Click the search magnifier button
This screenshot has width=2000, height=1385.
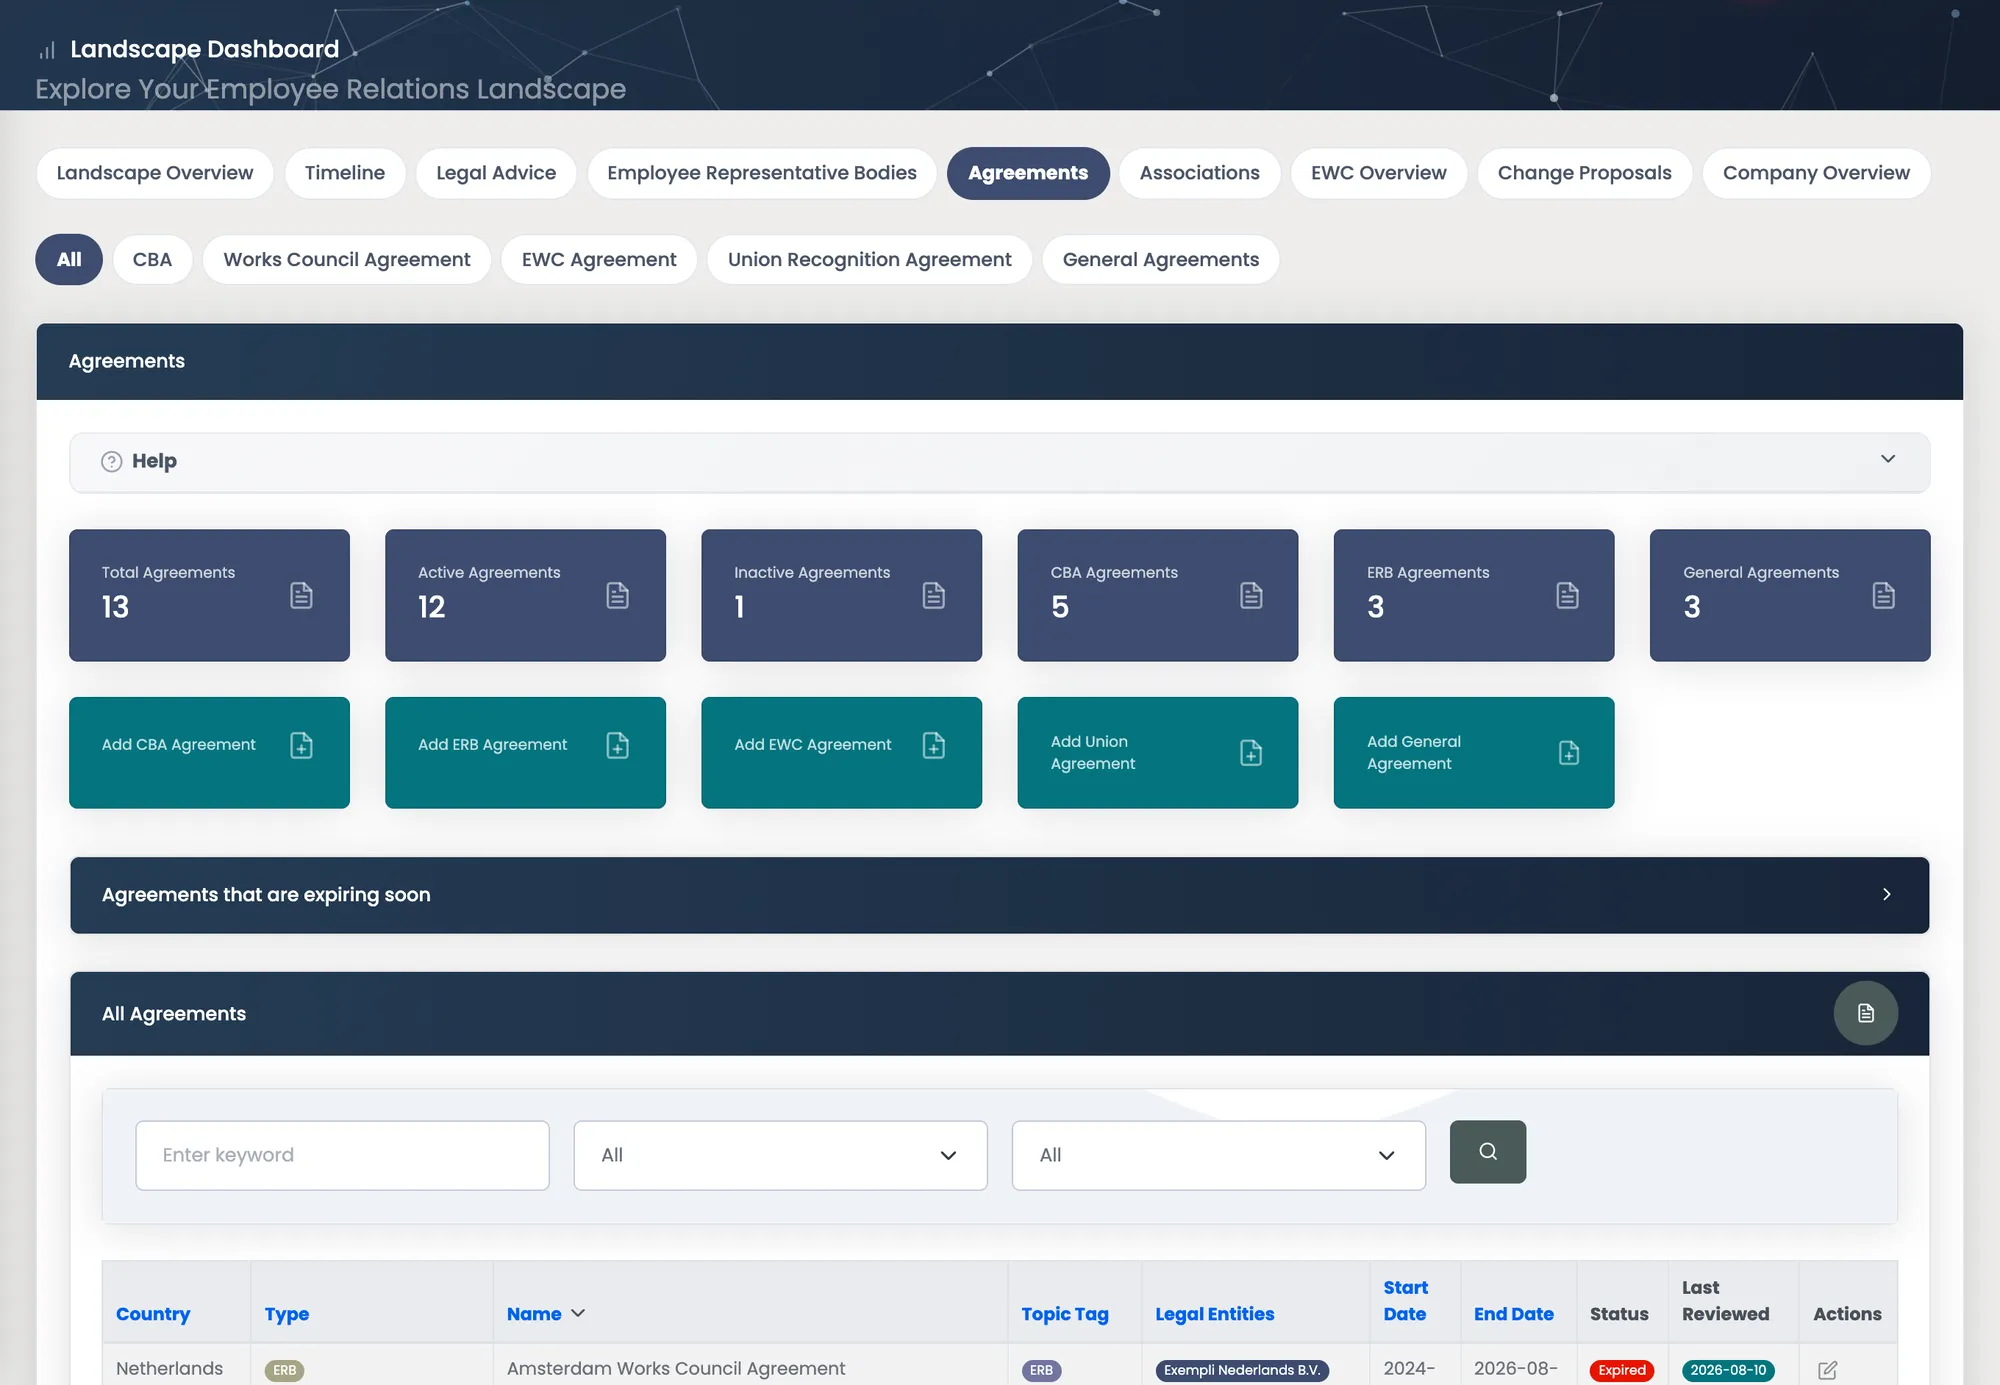tap(1488, 1152)
